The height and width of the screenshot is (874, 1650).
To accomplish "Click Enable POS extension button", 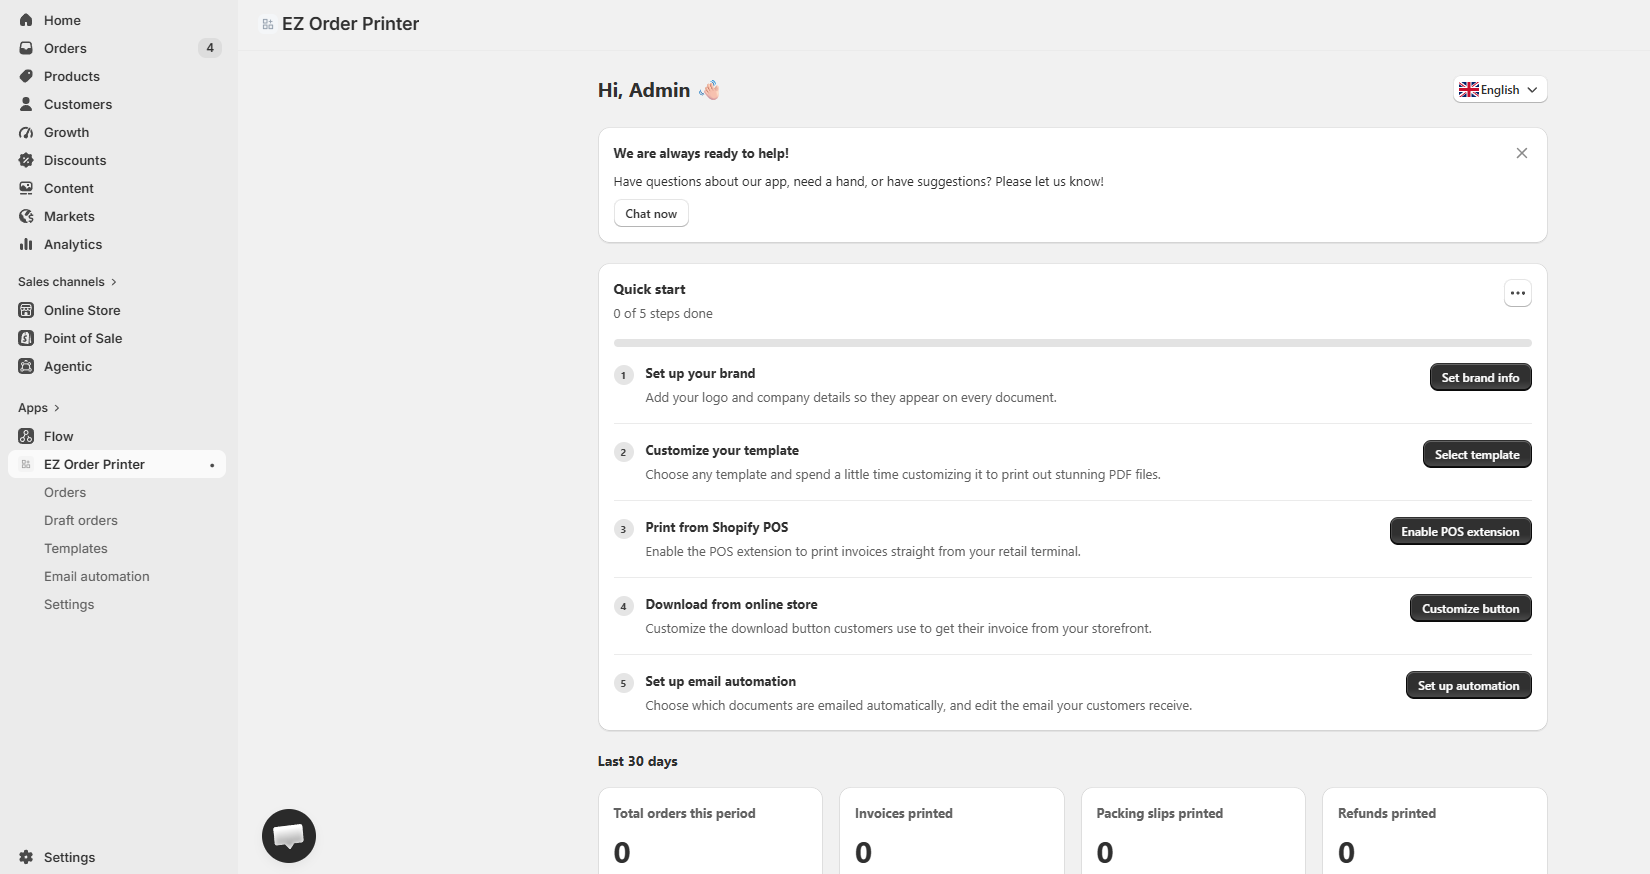I will (1460, 531).
